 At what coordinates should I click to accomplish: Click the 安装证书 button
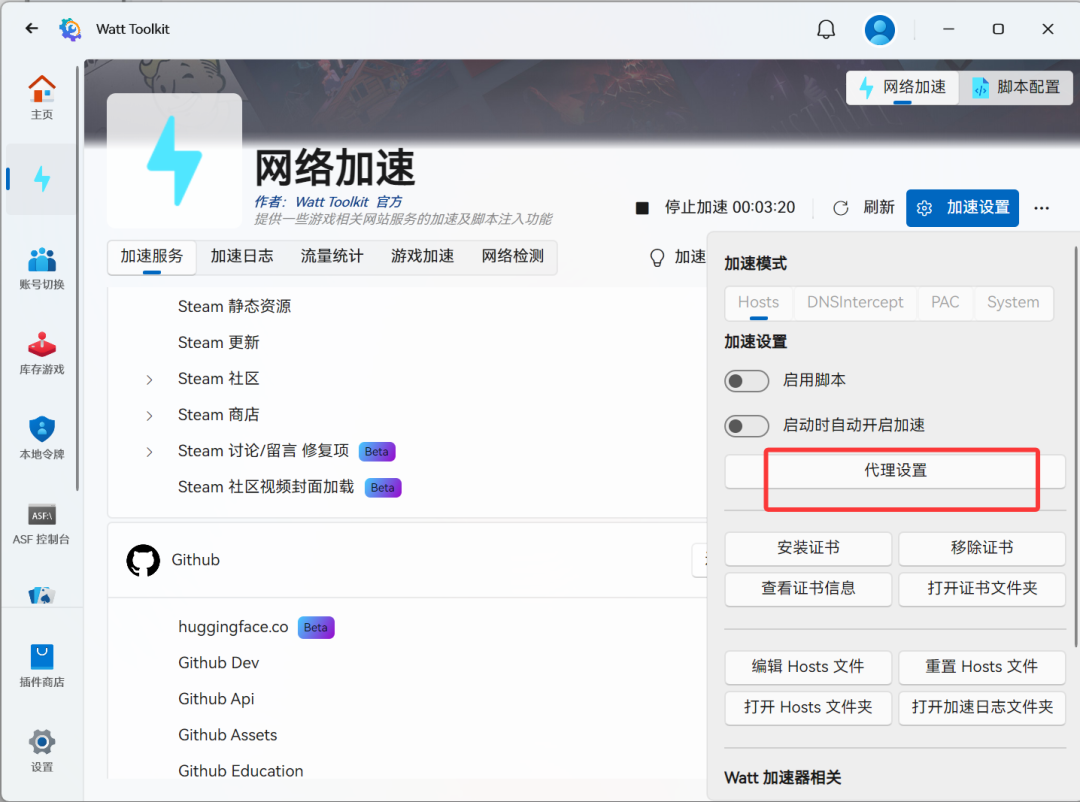click(x=808, y=548)
